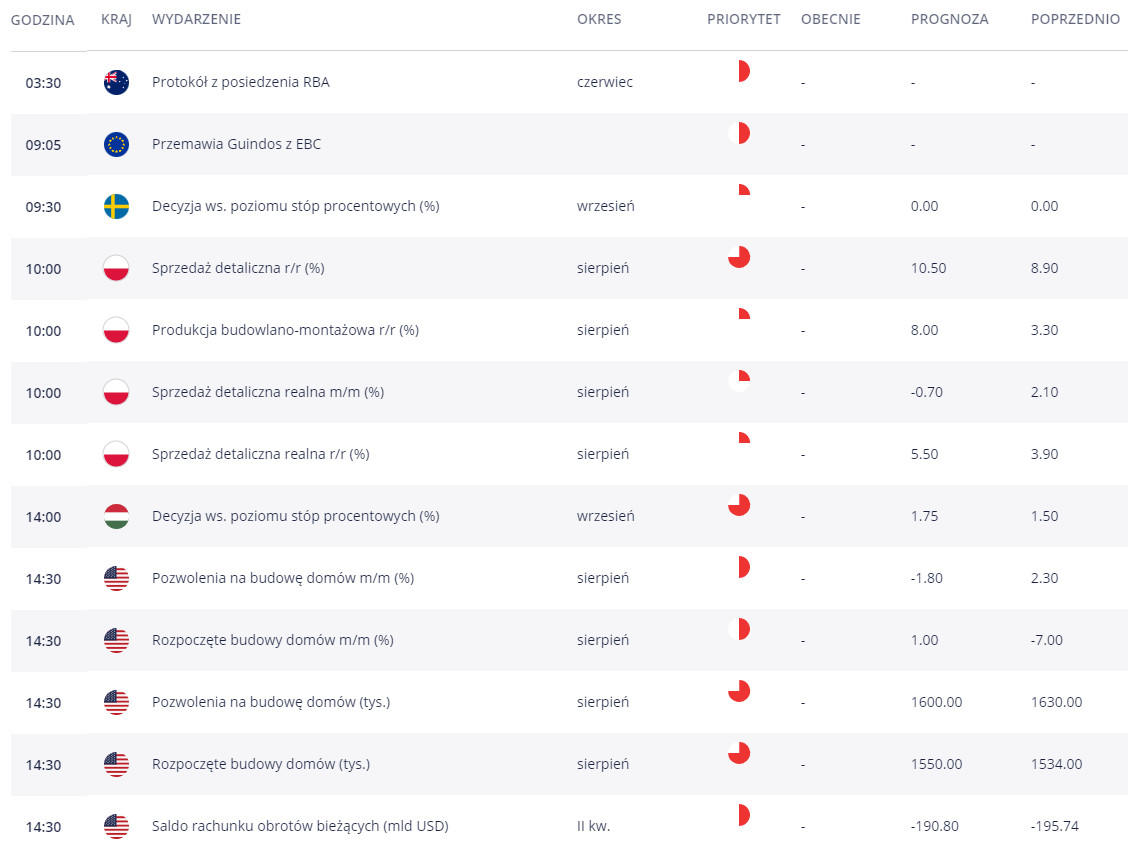
Task: Click the Polish flag beside Sprzedaż detaliczna r/r
Action: pyautogui.click(x=117, y=268)
